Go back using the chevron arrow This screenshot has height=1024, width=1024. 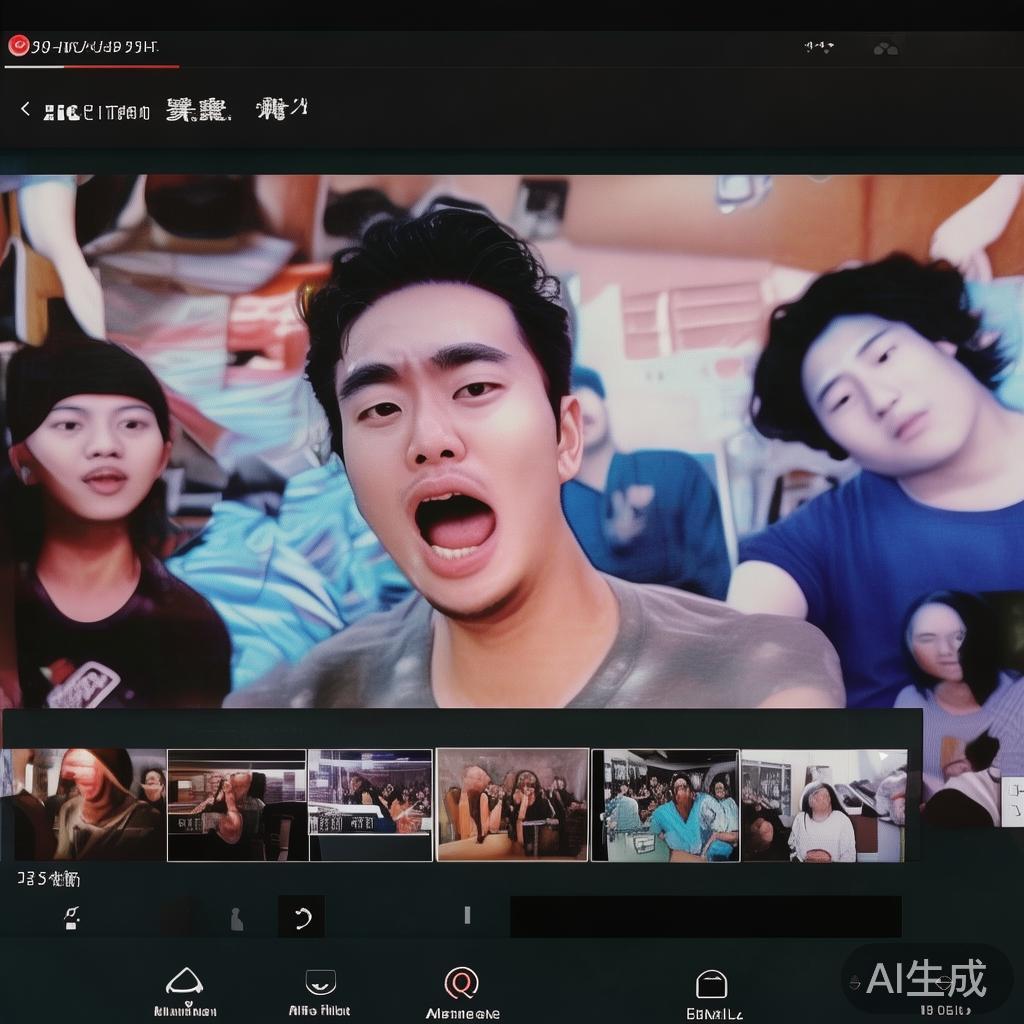pos(24,110)
